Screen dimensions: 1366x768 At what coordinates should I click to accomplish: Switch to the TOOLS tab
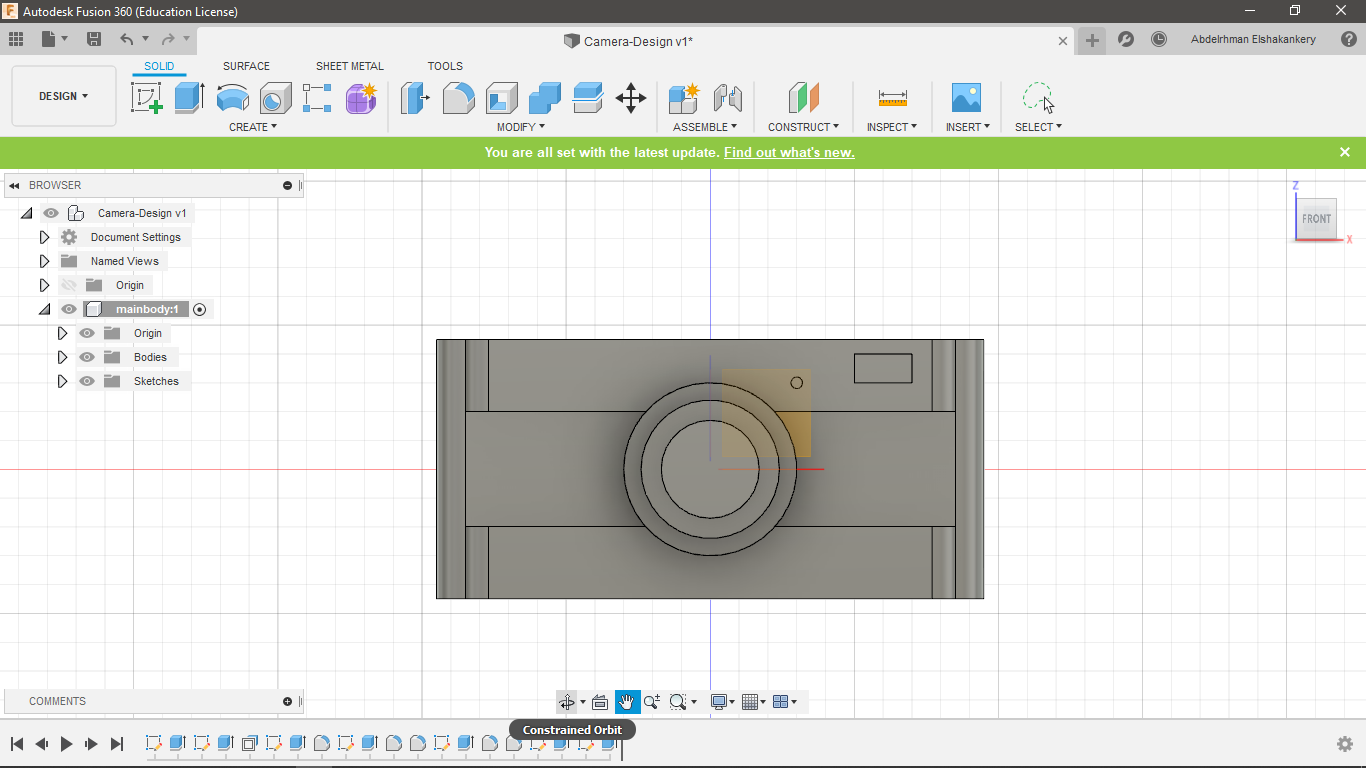(445, 66)
